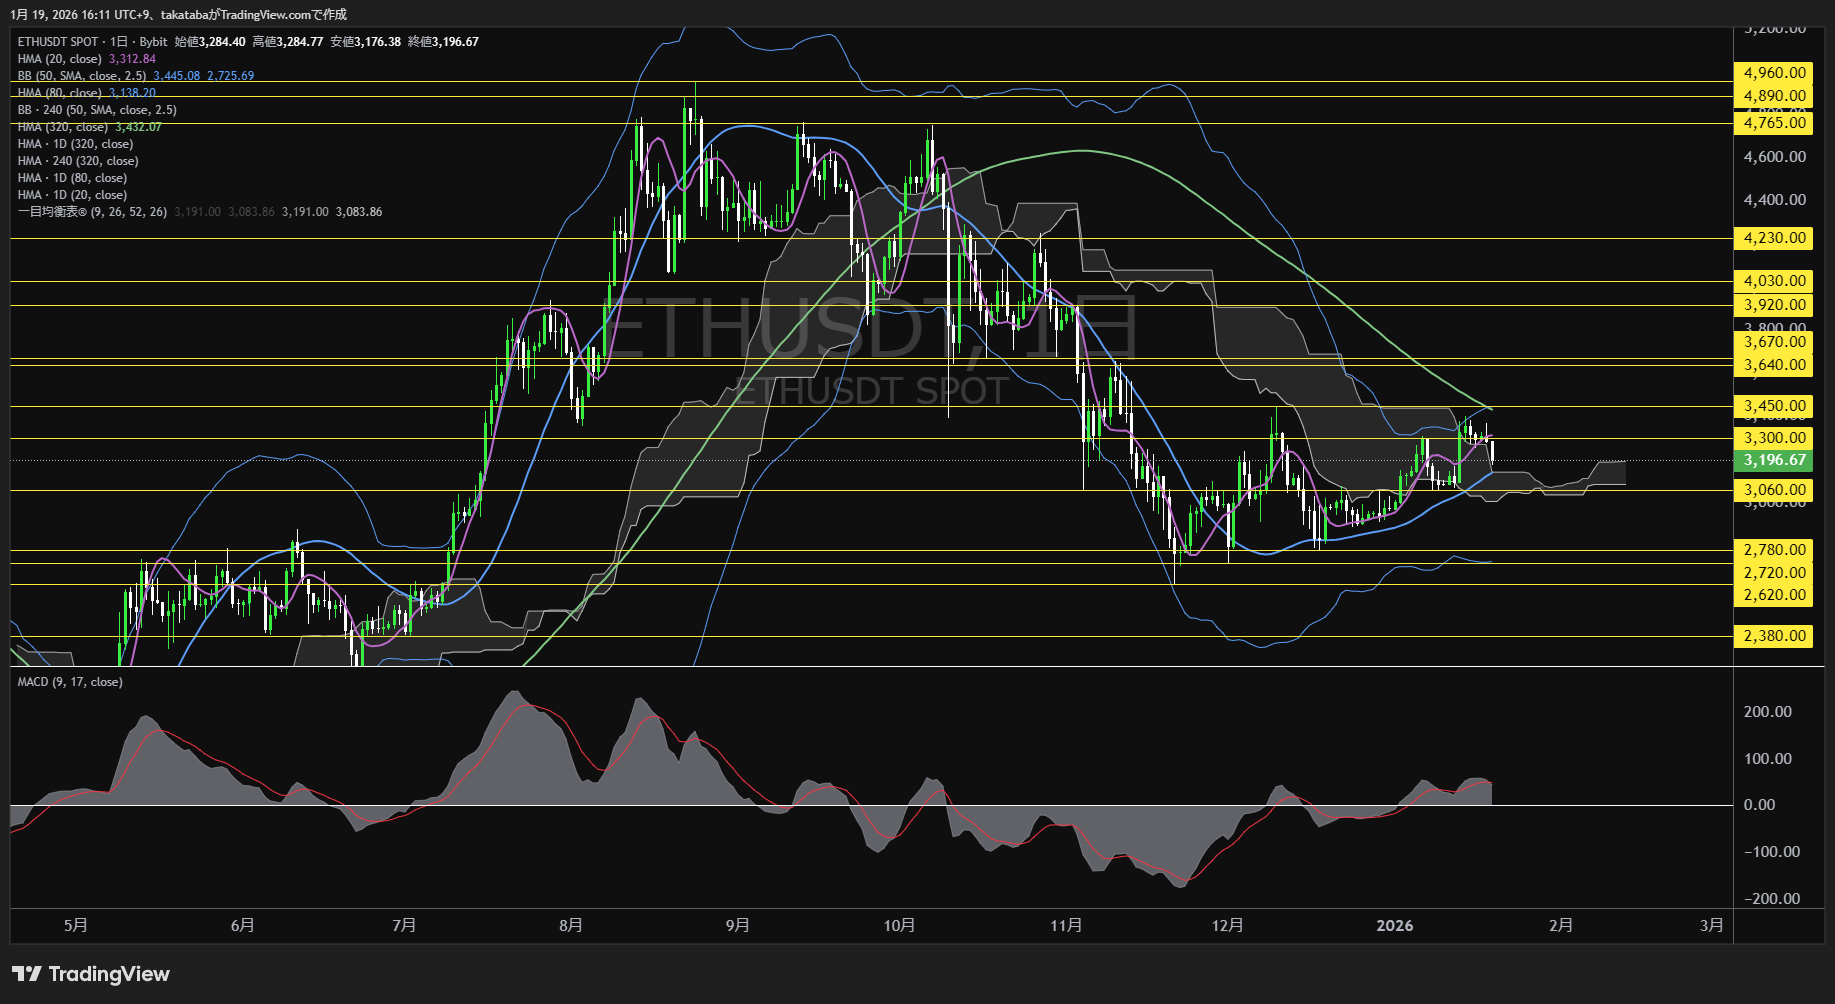The image size is (1835, 1004).
Task: Select BB (50, SMA, close, 2.5) legend
Action: (82, 76)
